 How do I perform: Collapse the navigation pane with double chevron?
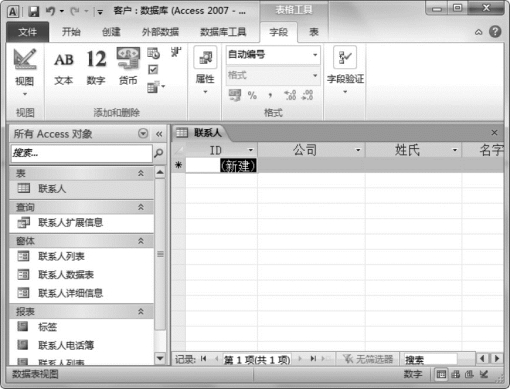pyautogui.click(x=159, y=134)
